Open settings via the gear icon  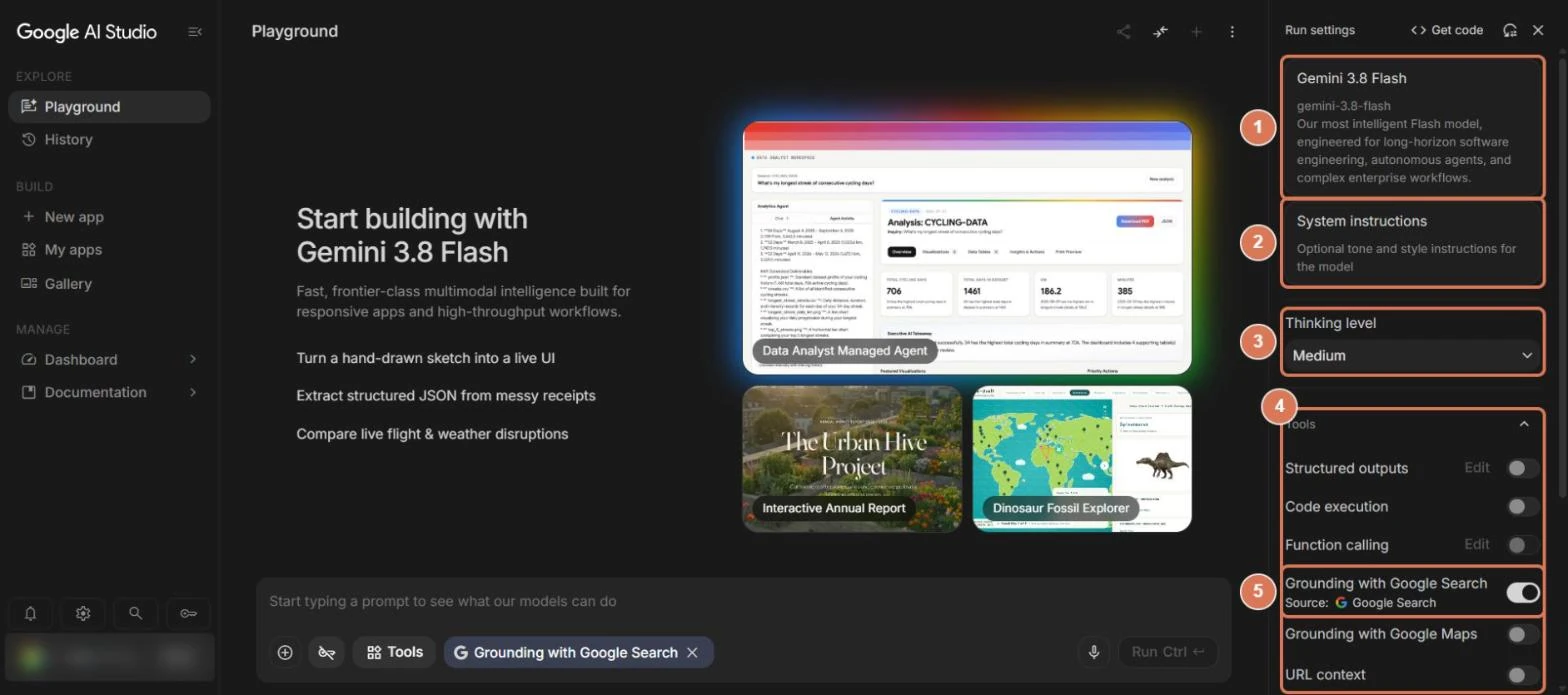click(83, 613)
